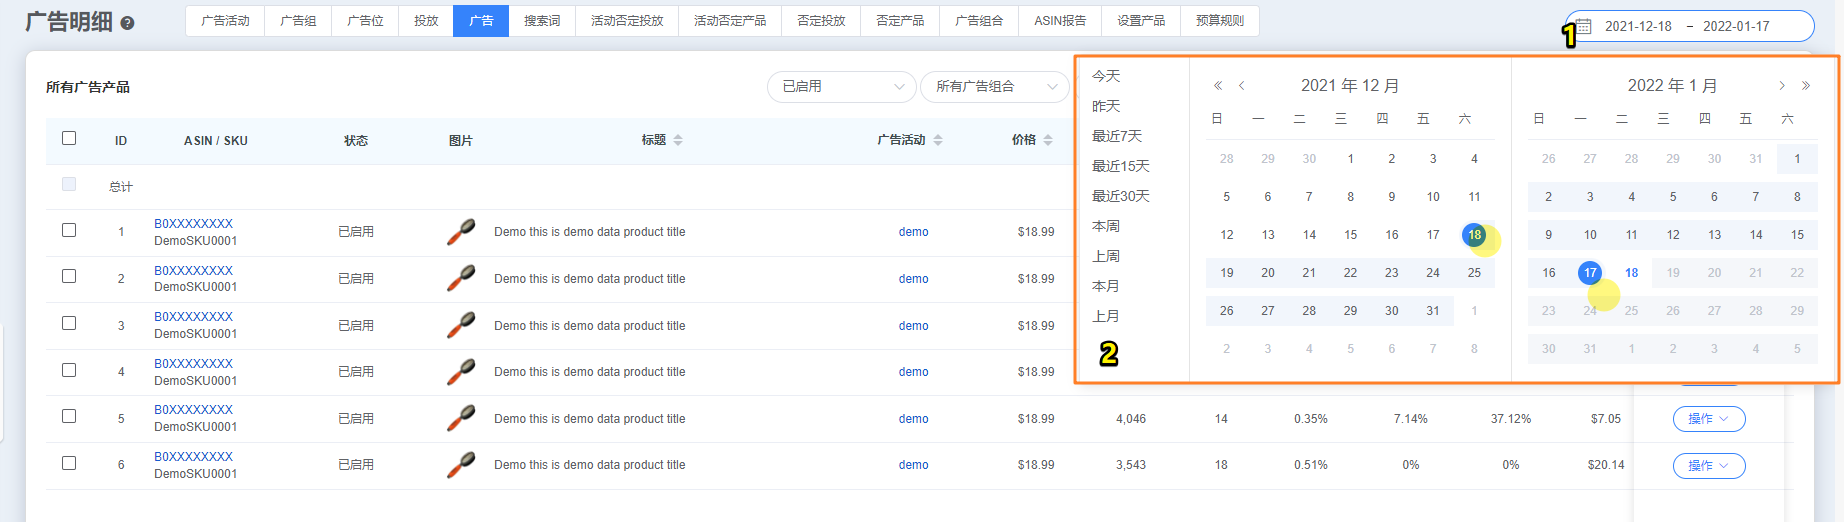This screenshot has height=522, width=1844.
Task: Advance to next month in date picker
Action: (1781, 86)
